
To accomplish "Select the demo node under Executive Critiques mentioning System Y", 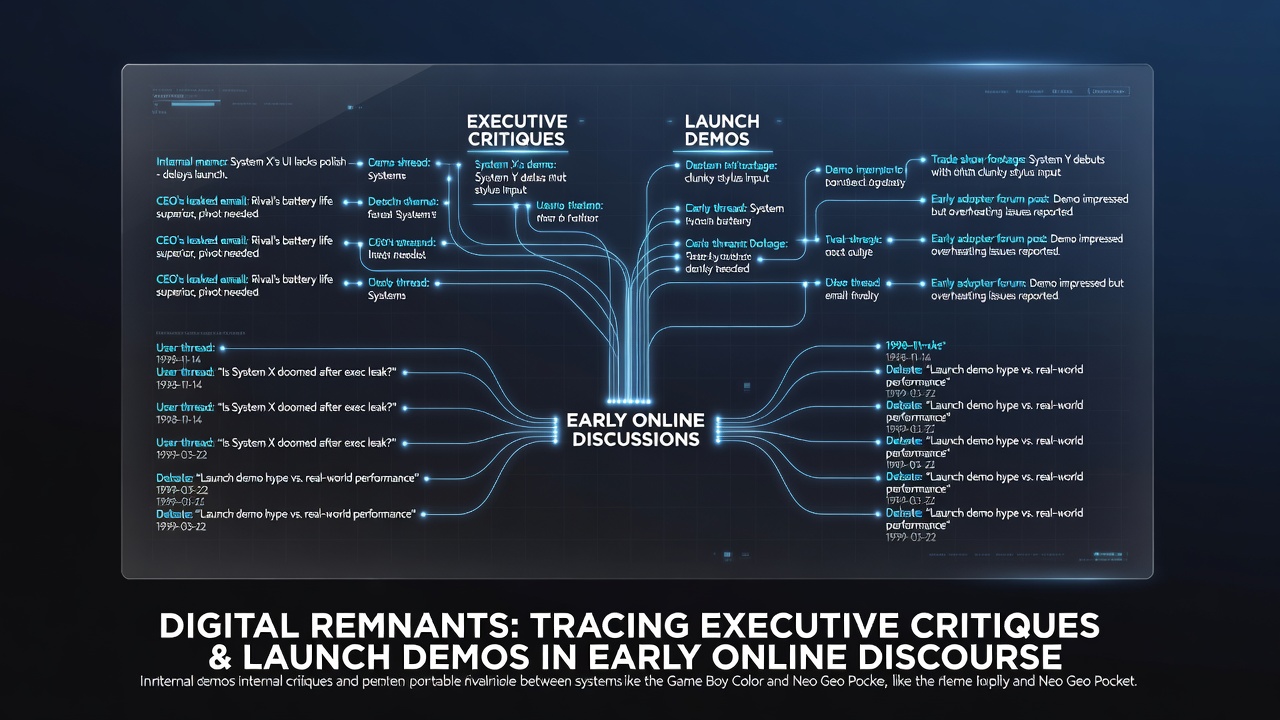I will pyautogui.click(x=520, y=176).
